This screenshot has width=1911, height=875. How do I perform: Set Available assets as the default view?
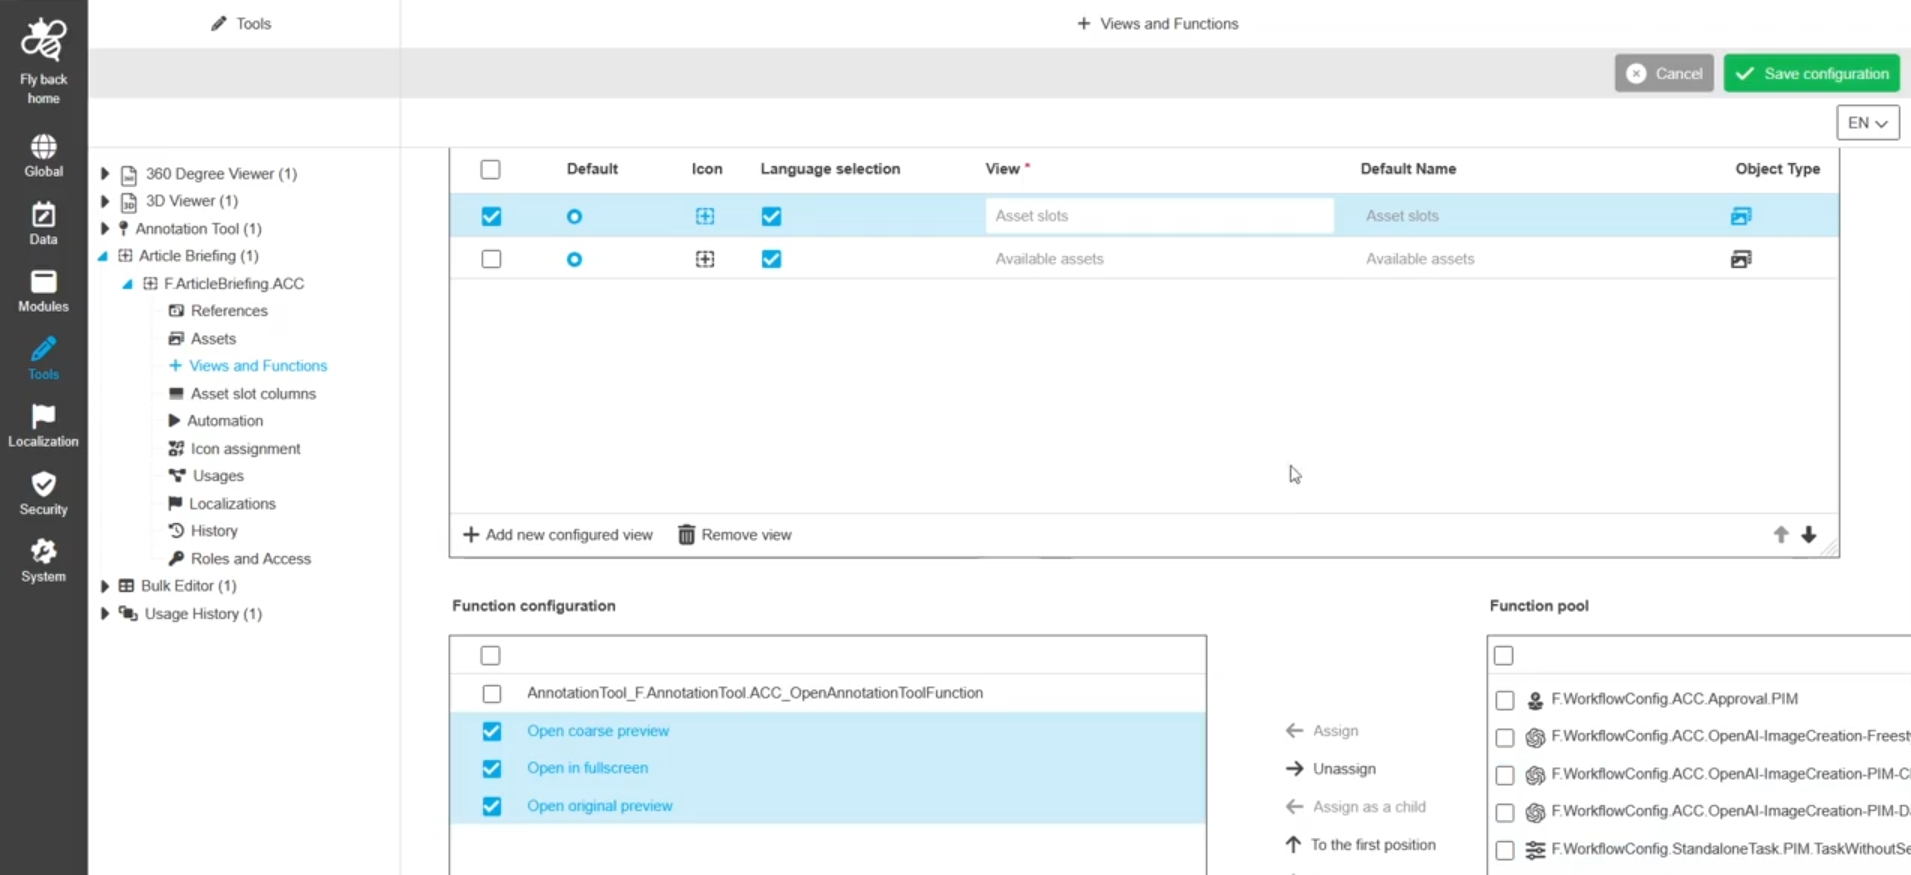coord(574,259)
